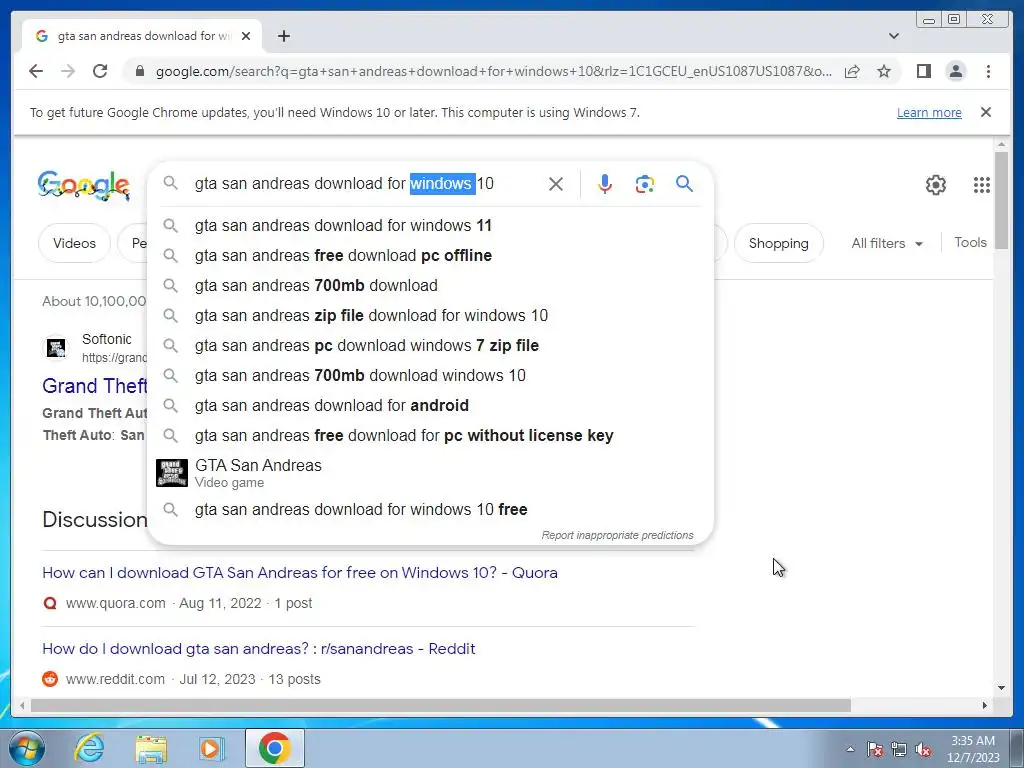Open Google quick settings gear

[x=936, y=185]
